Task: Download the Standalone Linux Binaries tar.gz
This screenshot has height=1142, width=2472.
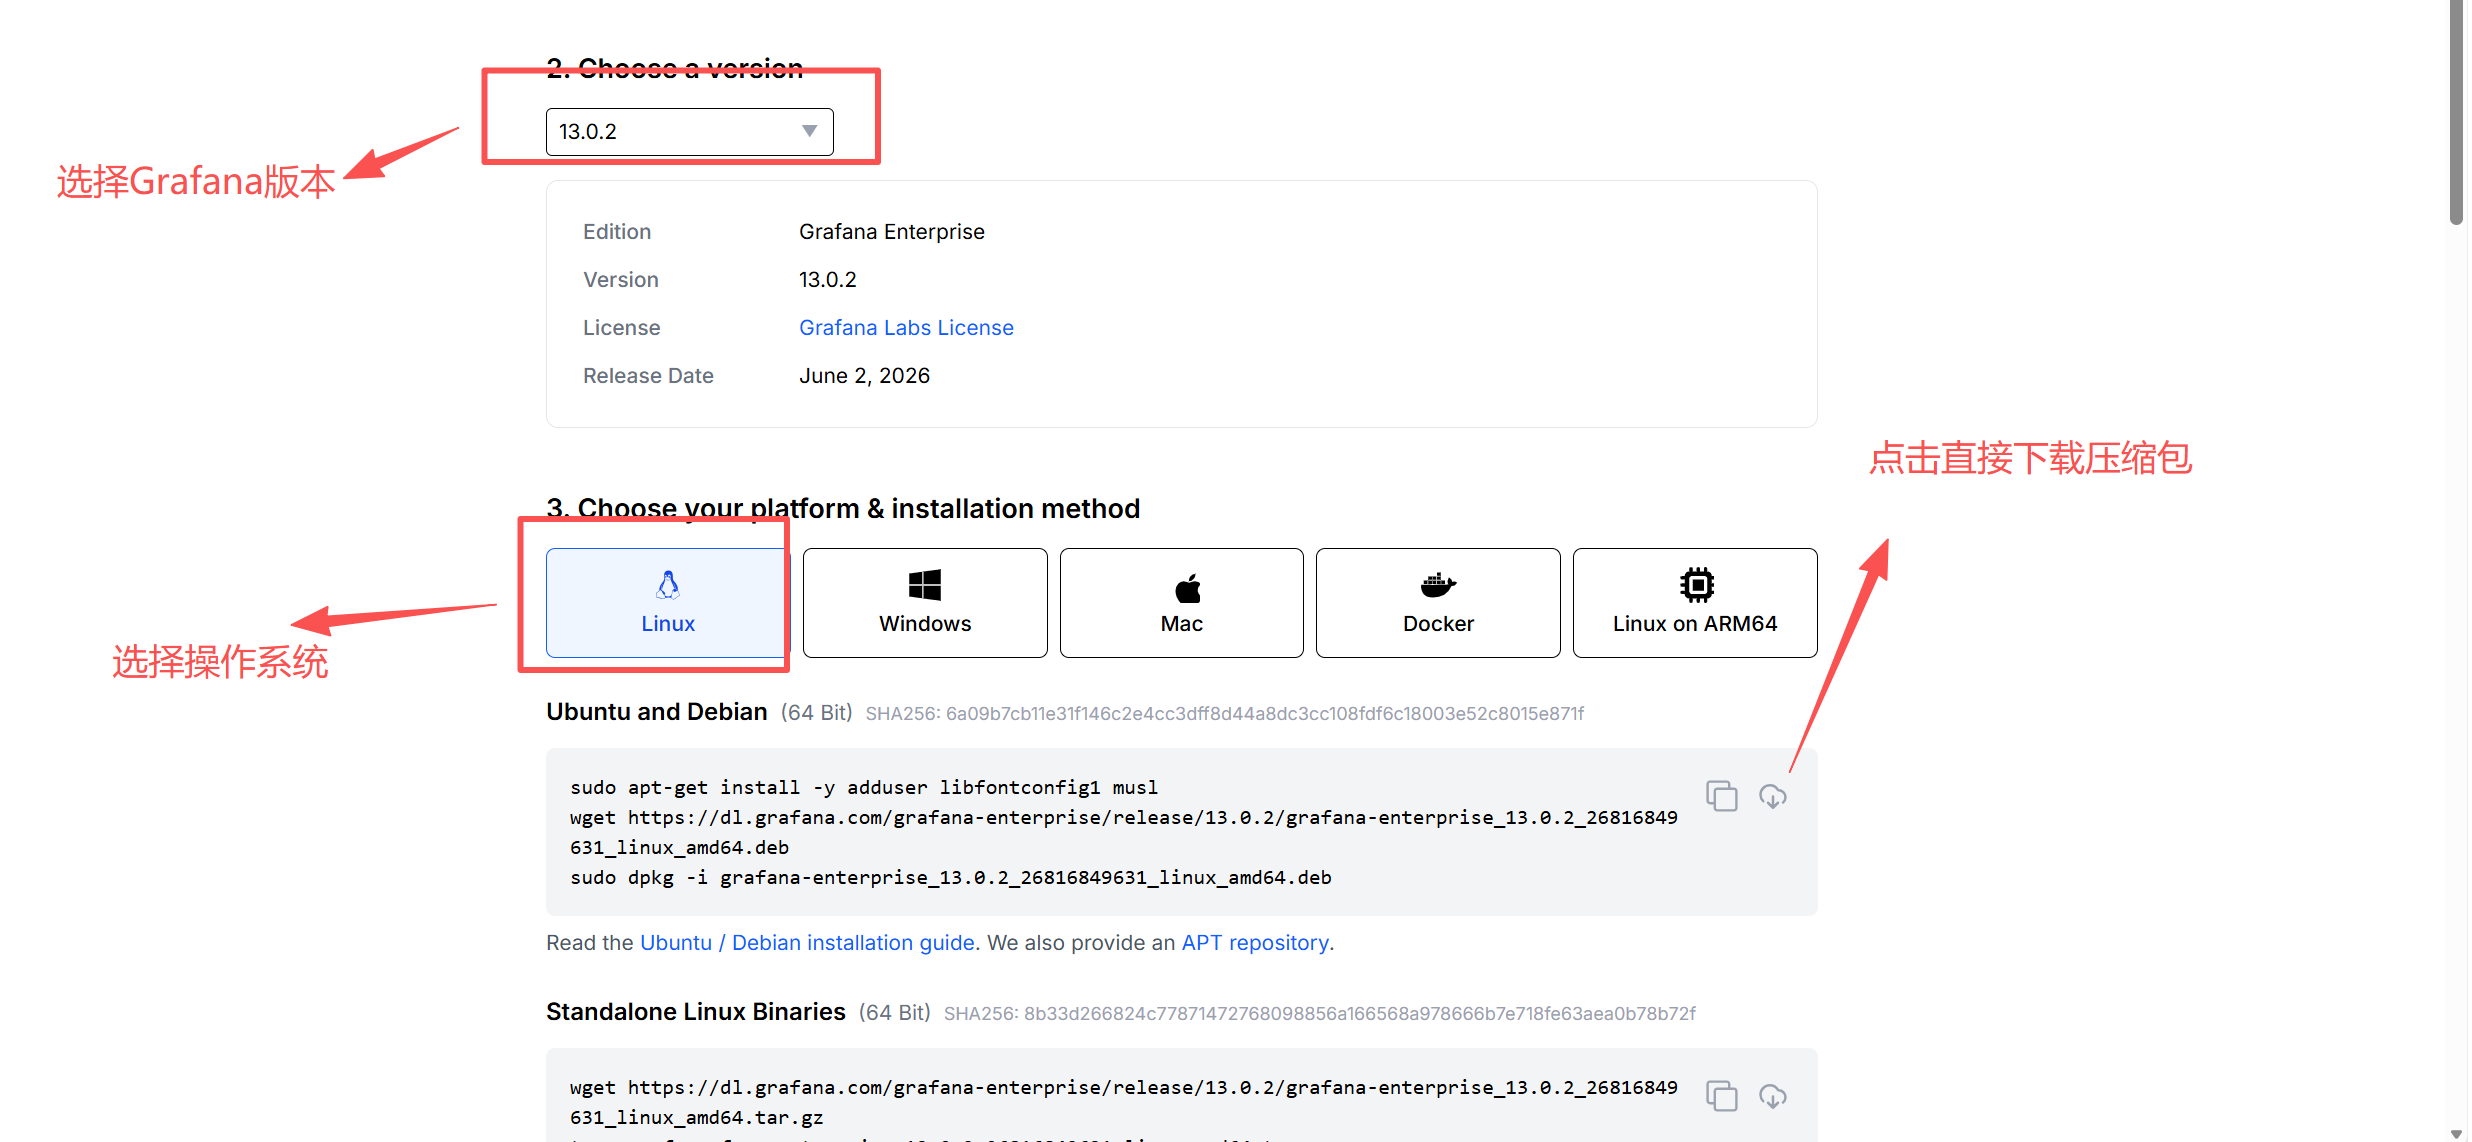Action: [1773, 1096]
